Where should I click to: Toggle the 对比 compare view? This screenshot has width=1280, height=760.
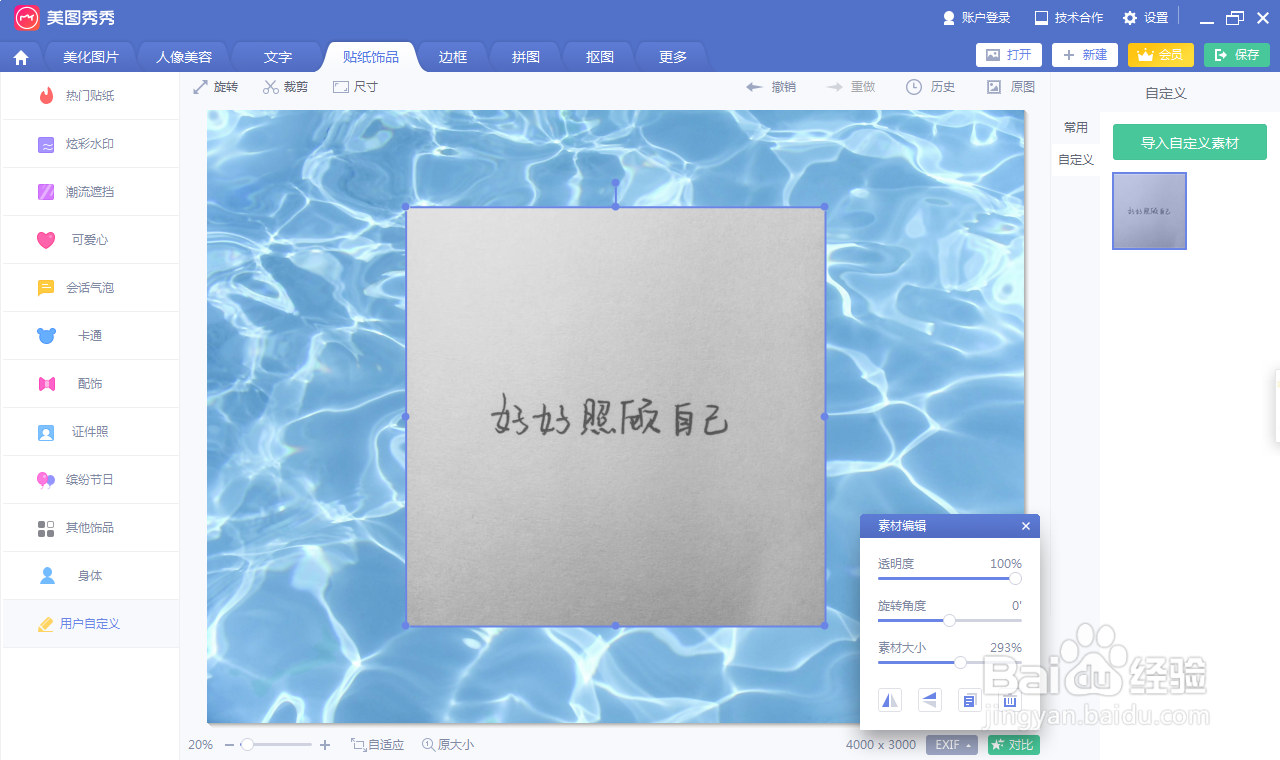point(1012,744)
